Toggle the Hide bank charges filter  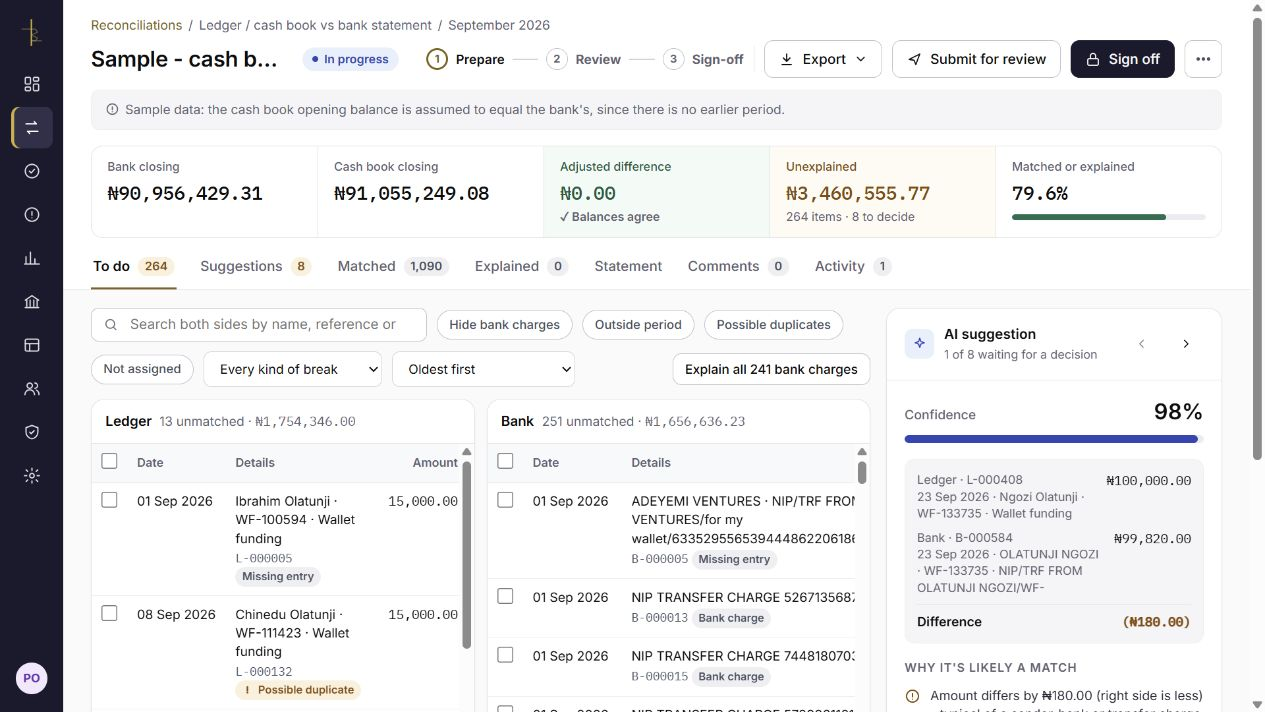(505, 324)
